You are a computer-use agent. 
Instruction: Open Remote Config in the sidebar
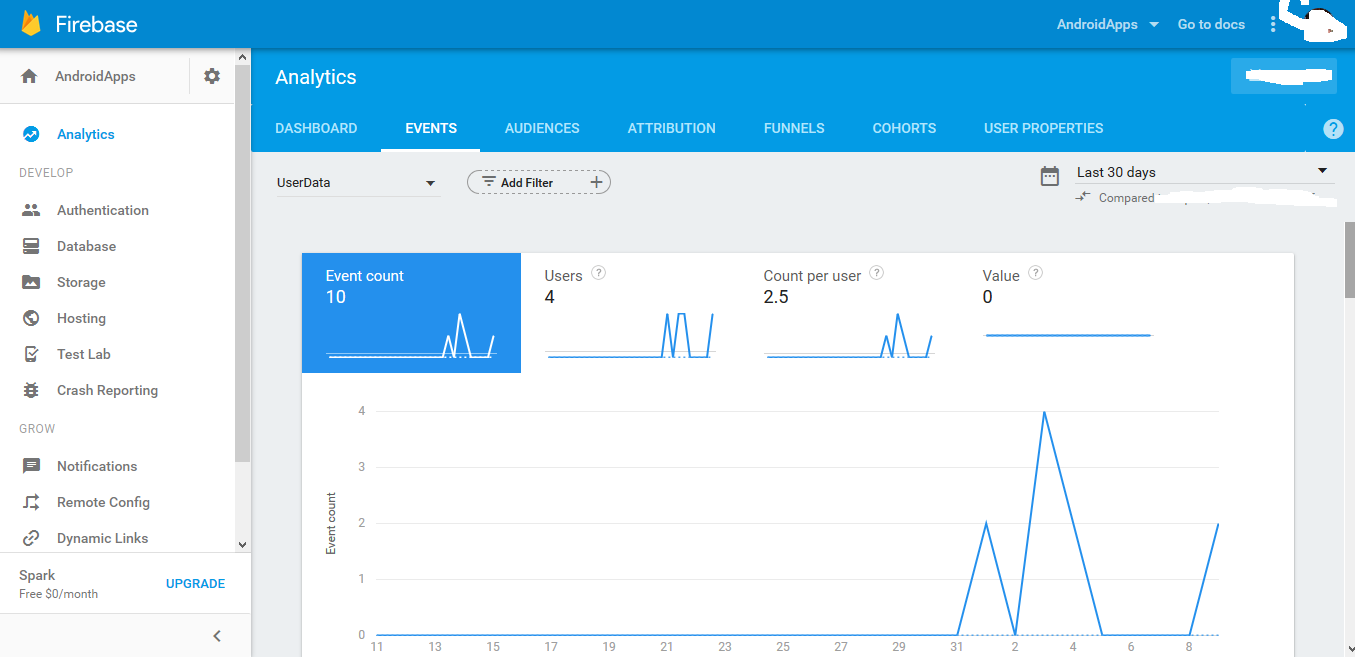coord(103,502)
